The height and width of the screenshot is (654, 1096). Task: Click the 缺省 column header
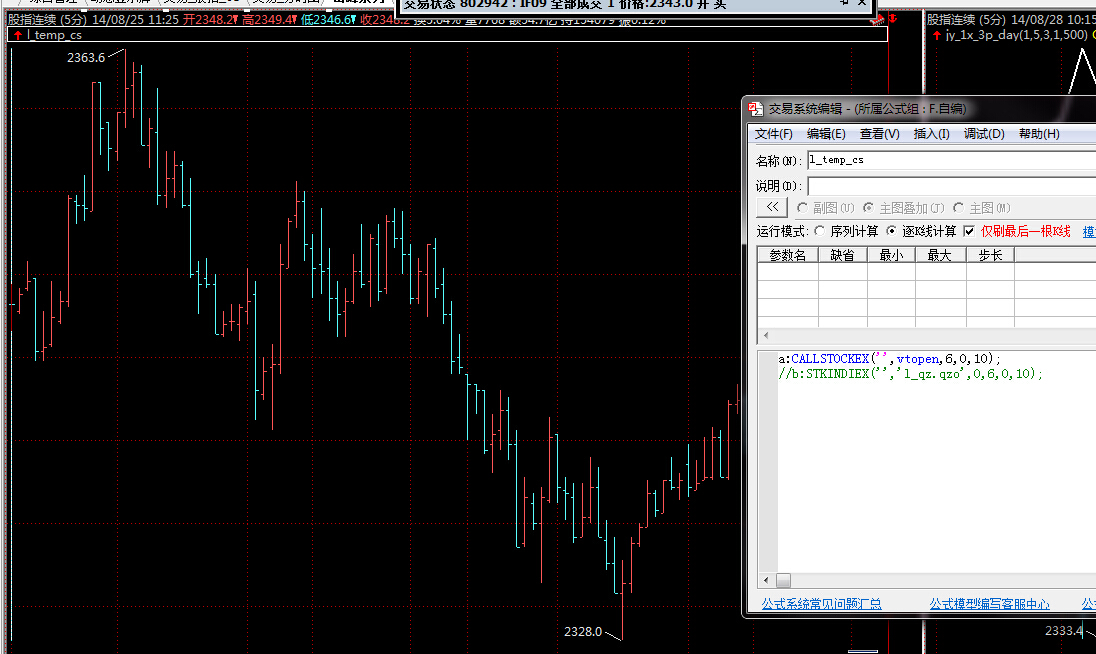(x=842, y=255)
